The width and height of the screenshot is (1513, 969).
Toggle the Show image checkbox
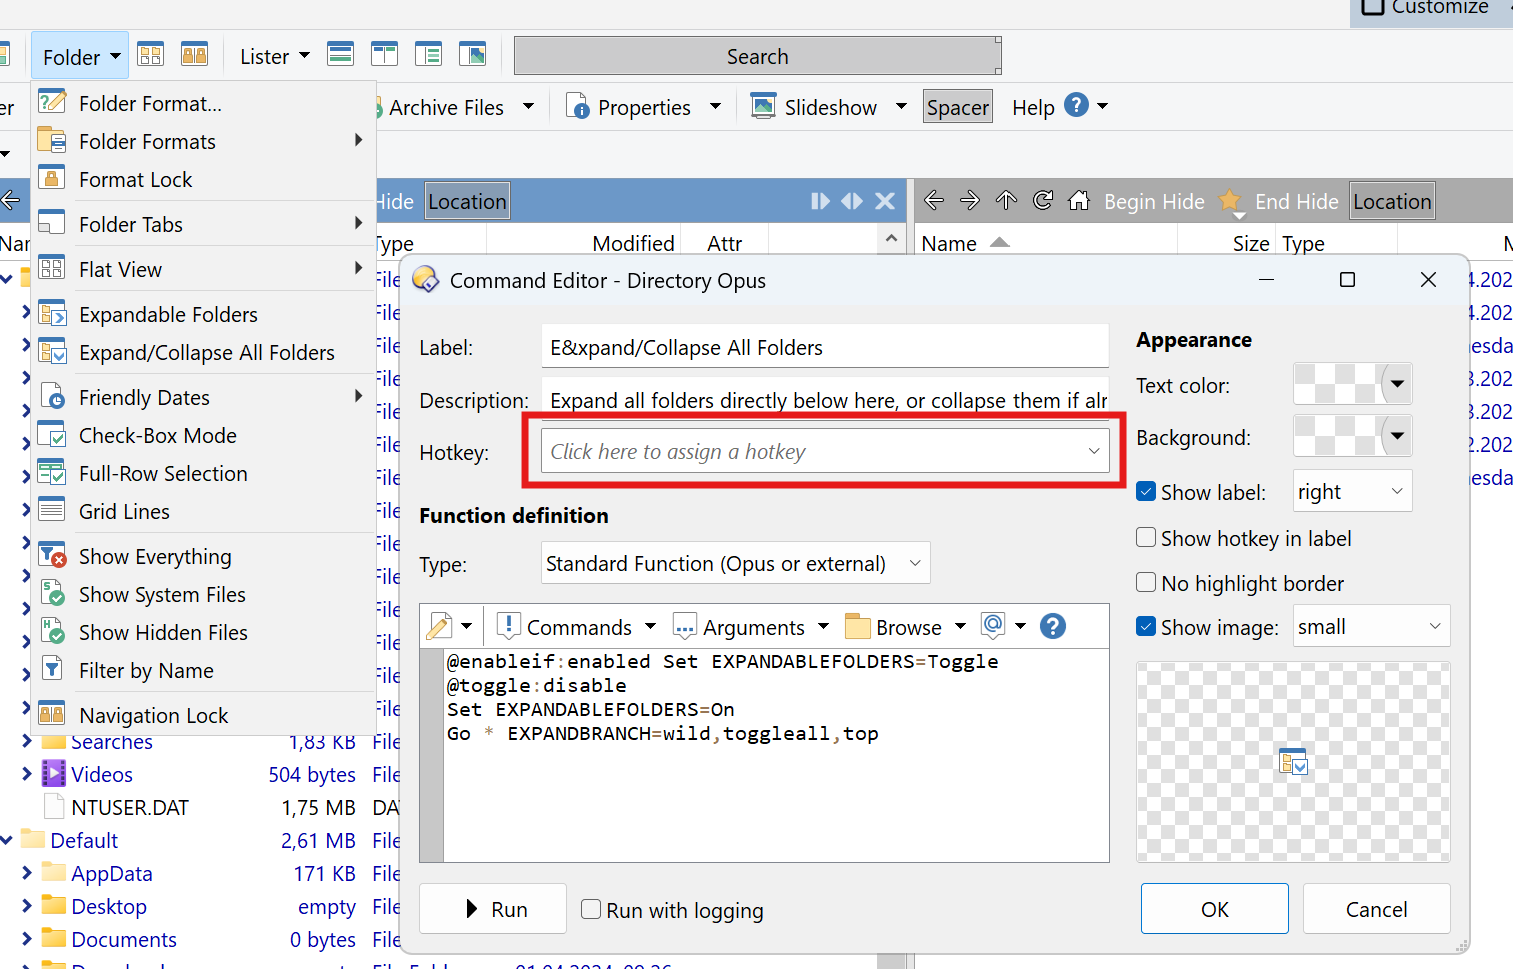(x=1146, y=627)
